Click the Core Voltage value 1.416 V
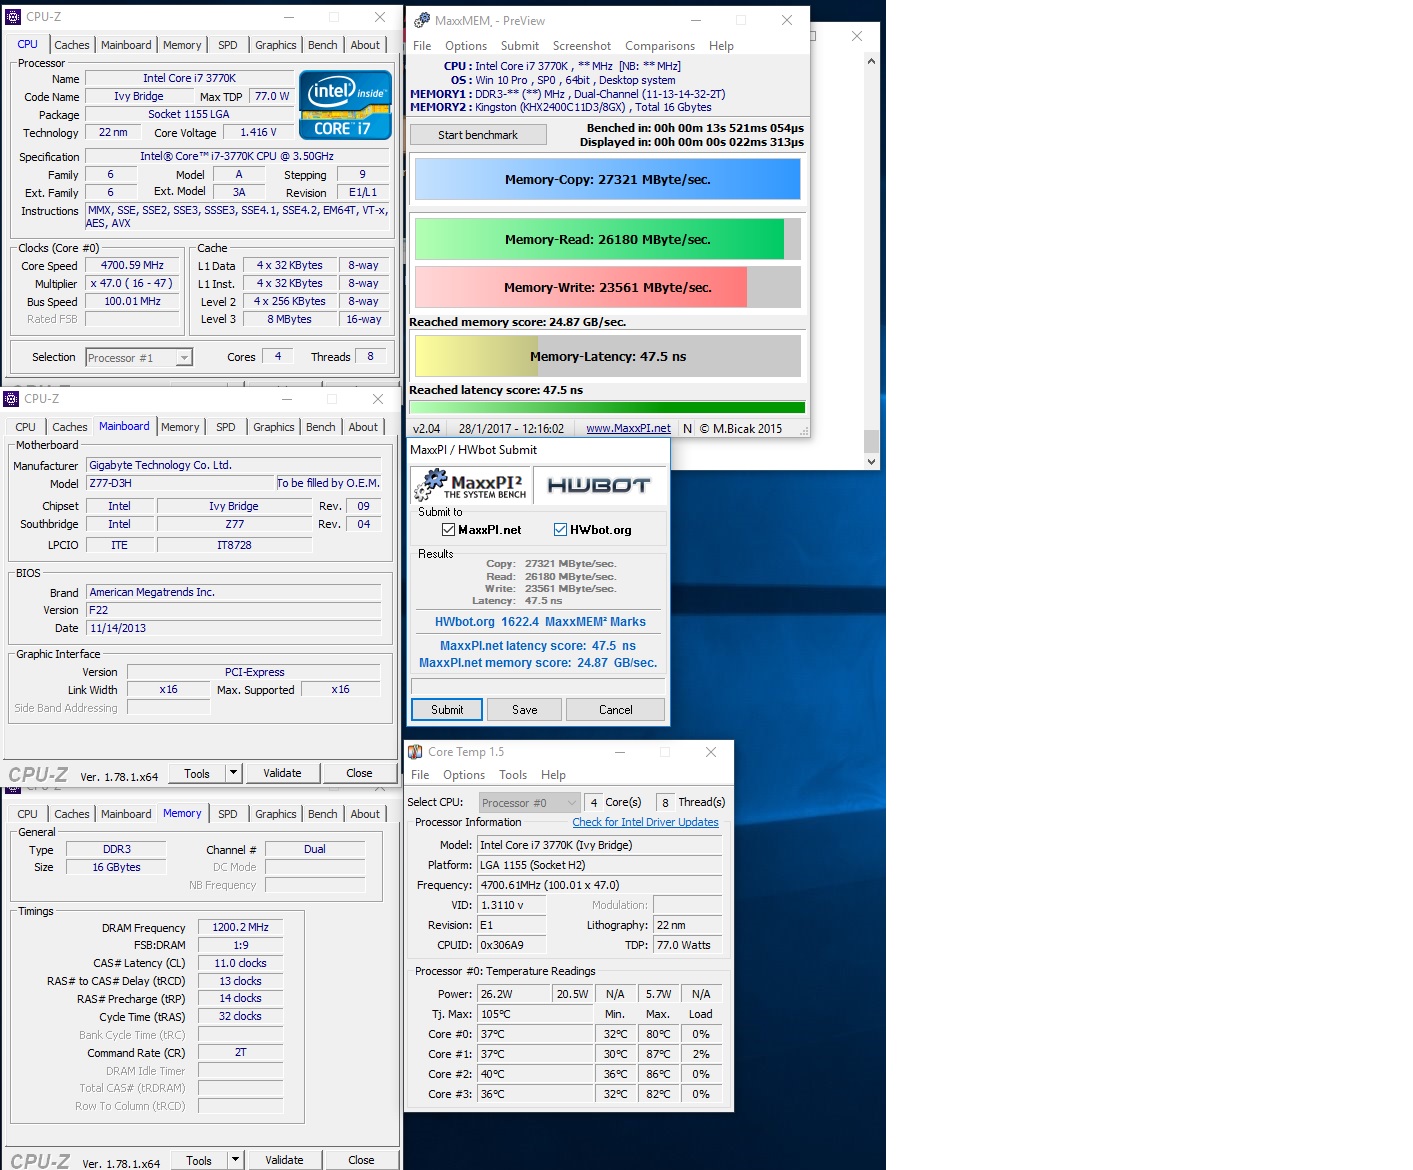This screenshot has height=1170, width=1413. [x=258, y=132]
